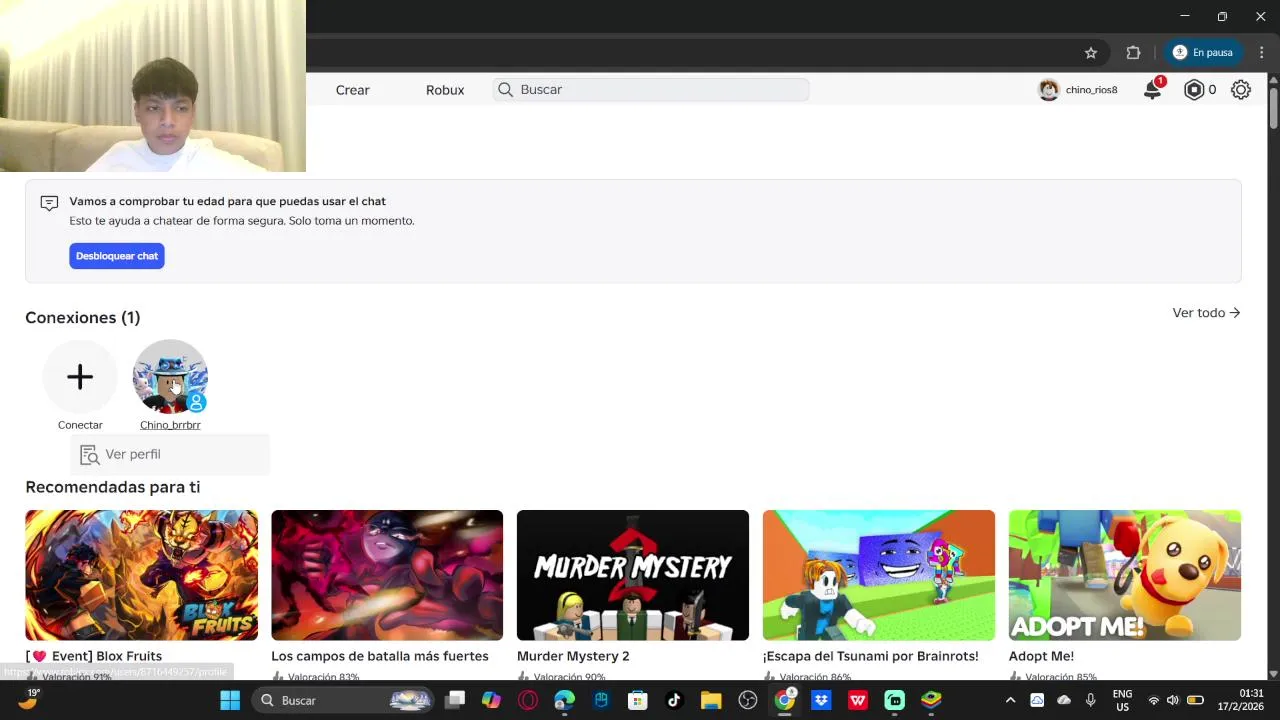Open Opera browser from the taskbar
Screen dimensions: 1280x720
click(528, 700)
